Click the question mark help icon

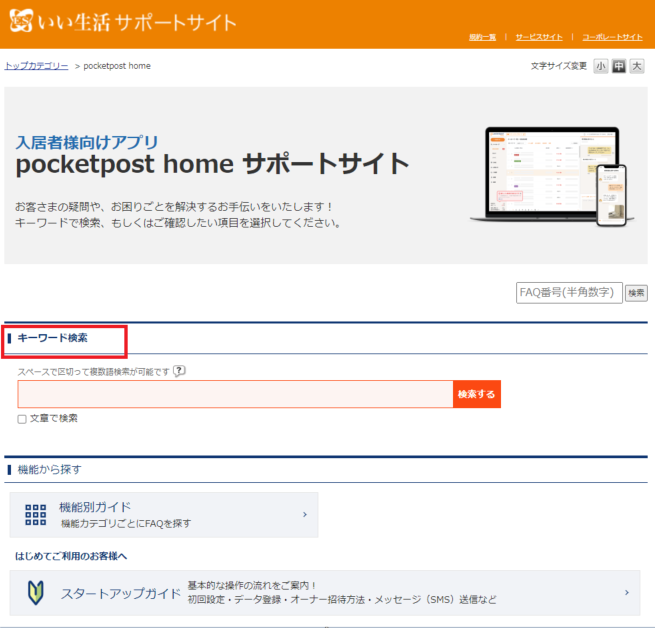[x=179, y=371]
